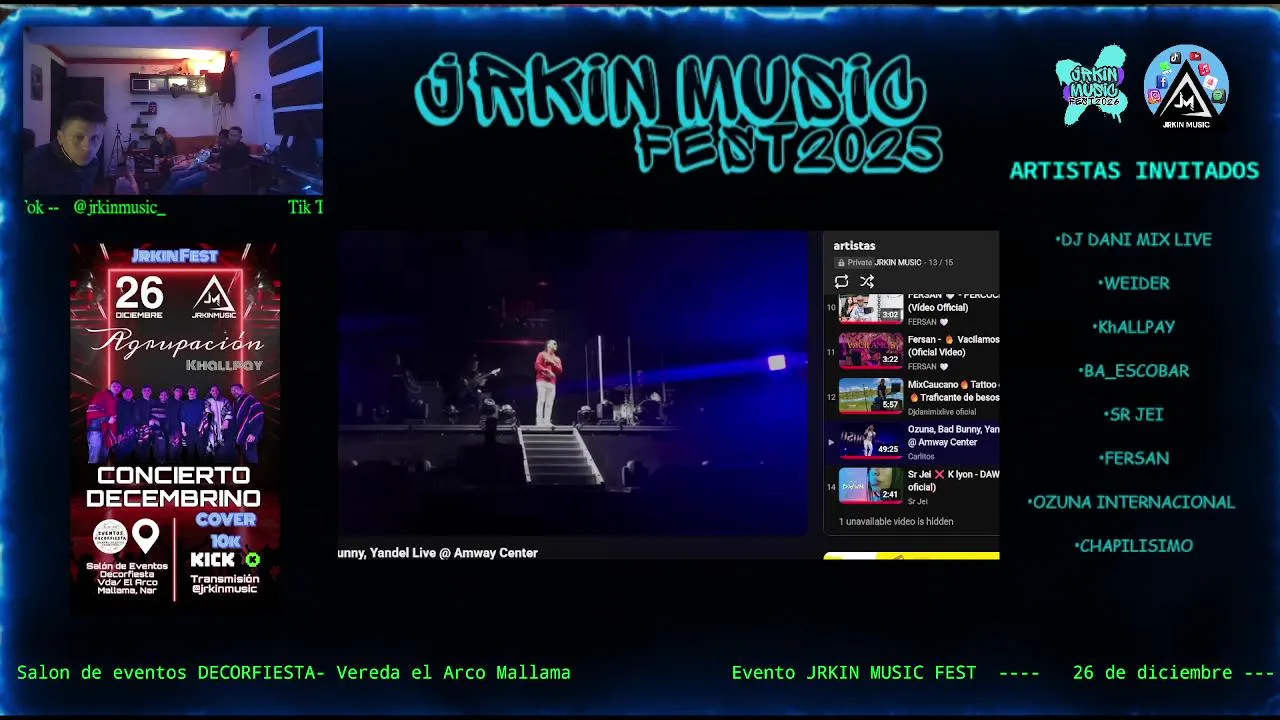1280x720 pixels.
Task: Open the Carlitos channel name
Action: (921, 457)
